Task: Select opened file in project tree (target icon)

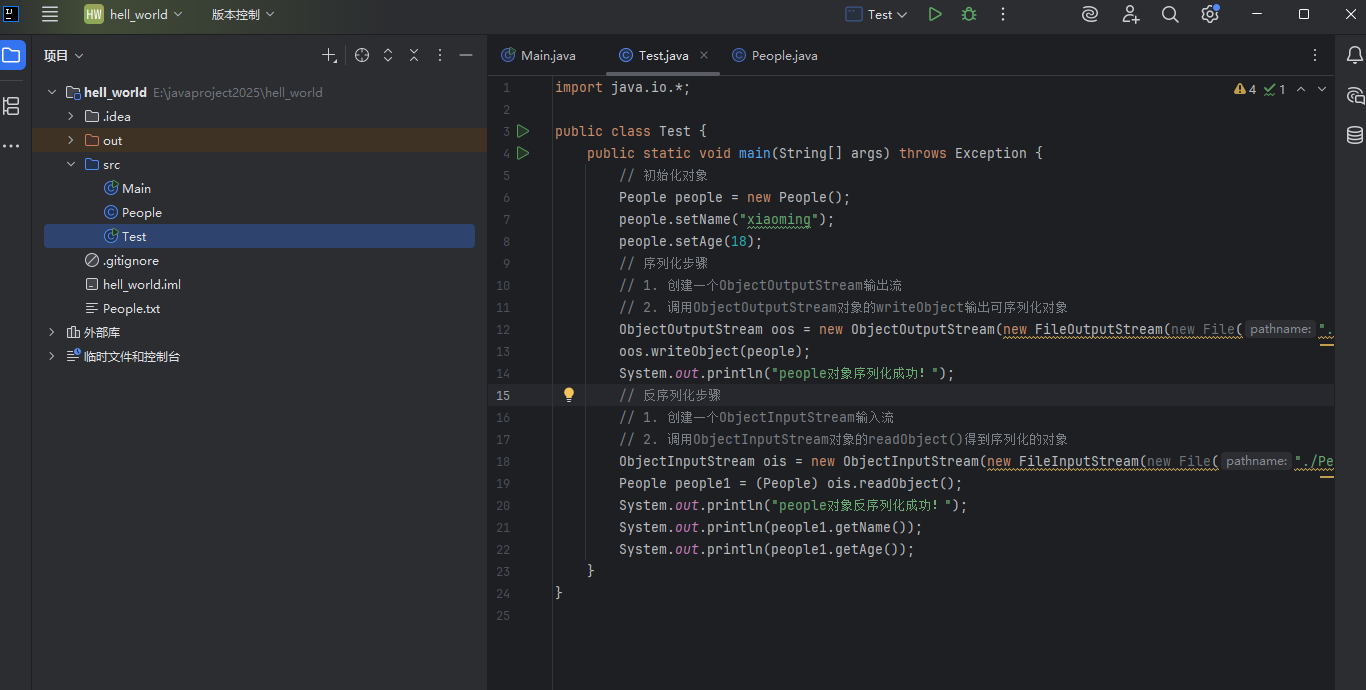Action: pyautogui.click(x=362, y=56)
